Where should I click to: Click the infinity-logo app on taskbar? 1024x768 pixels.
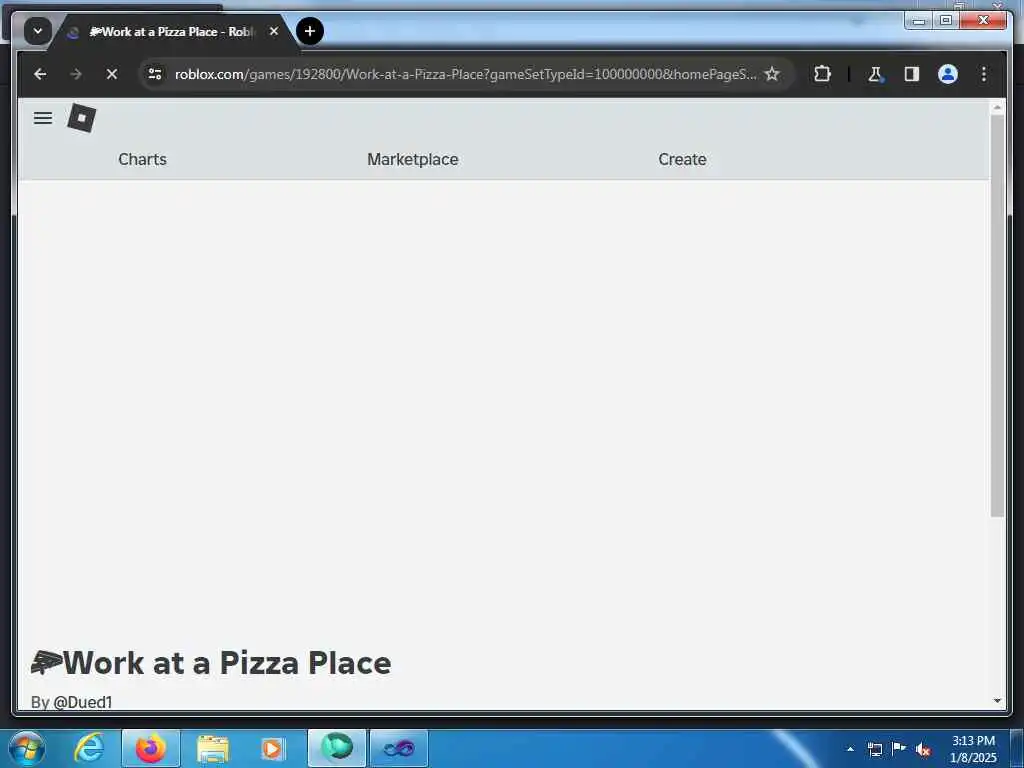[399, 748]
